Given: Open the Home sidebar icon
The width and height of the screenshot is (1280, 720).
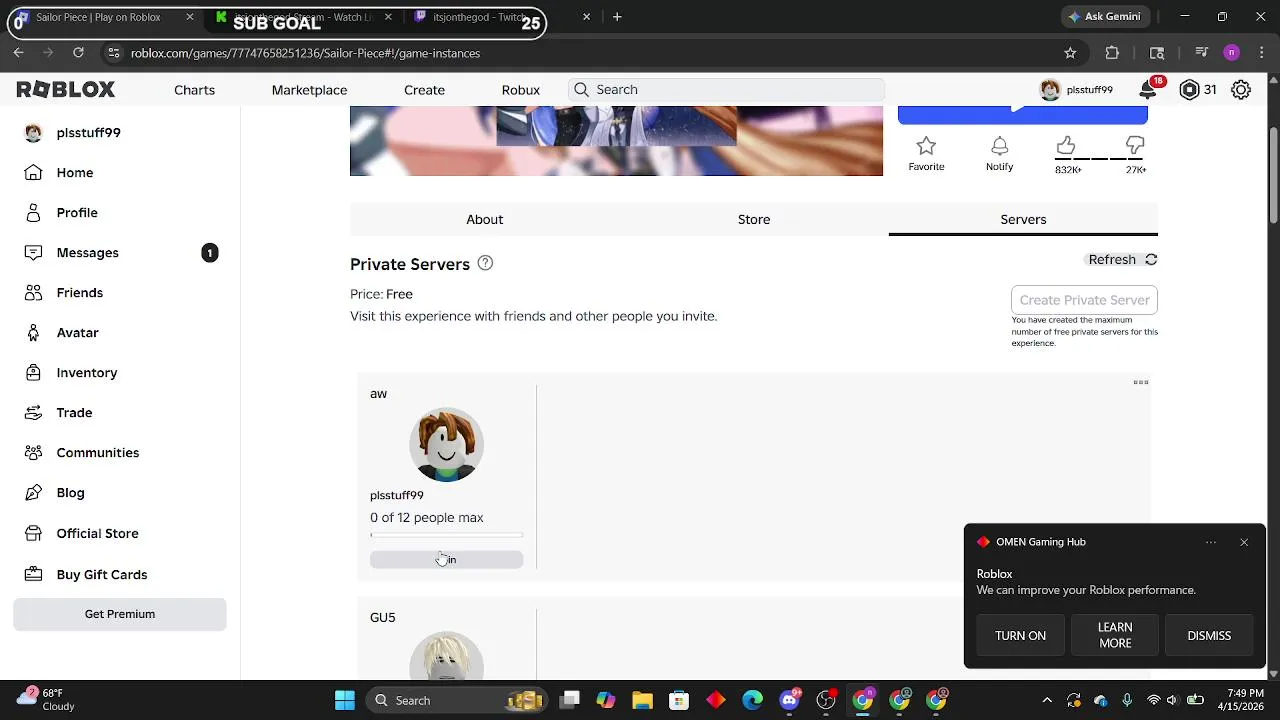Looking at the screenshot, I should (x=33, y=173).
